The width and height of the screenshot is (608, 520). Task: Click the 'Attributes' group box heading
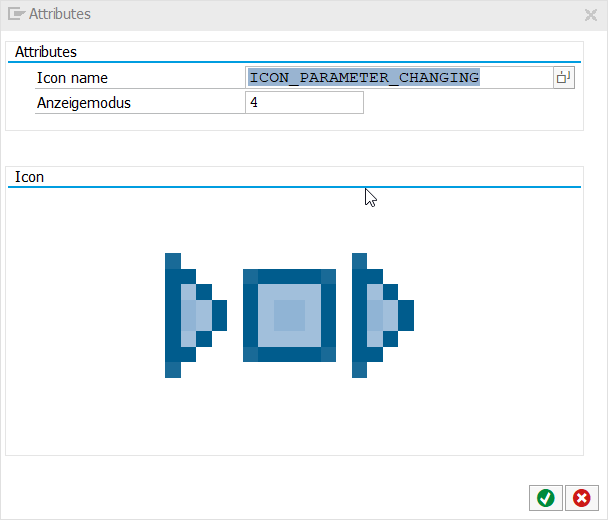(x=46, y=52)
